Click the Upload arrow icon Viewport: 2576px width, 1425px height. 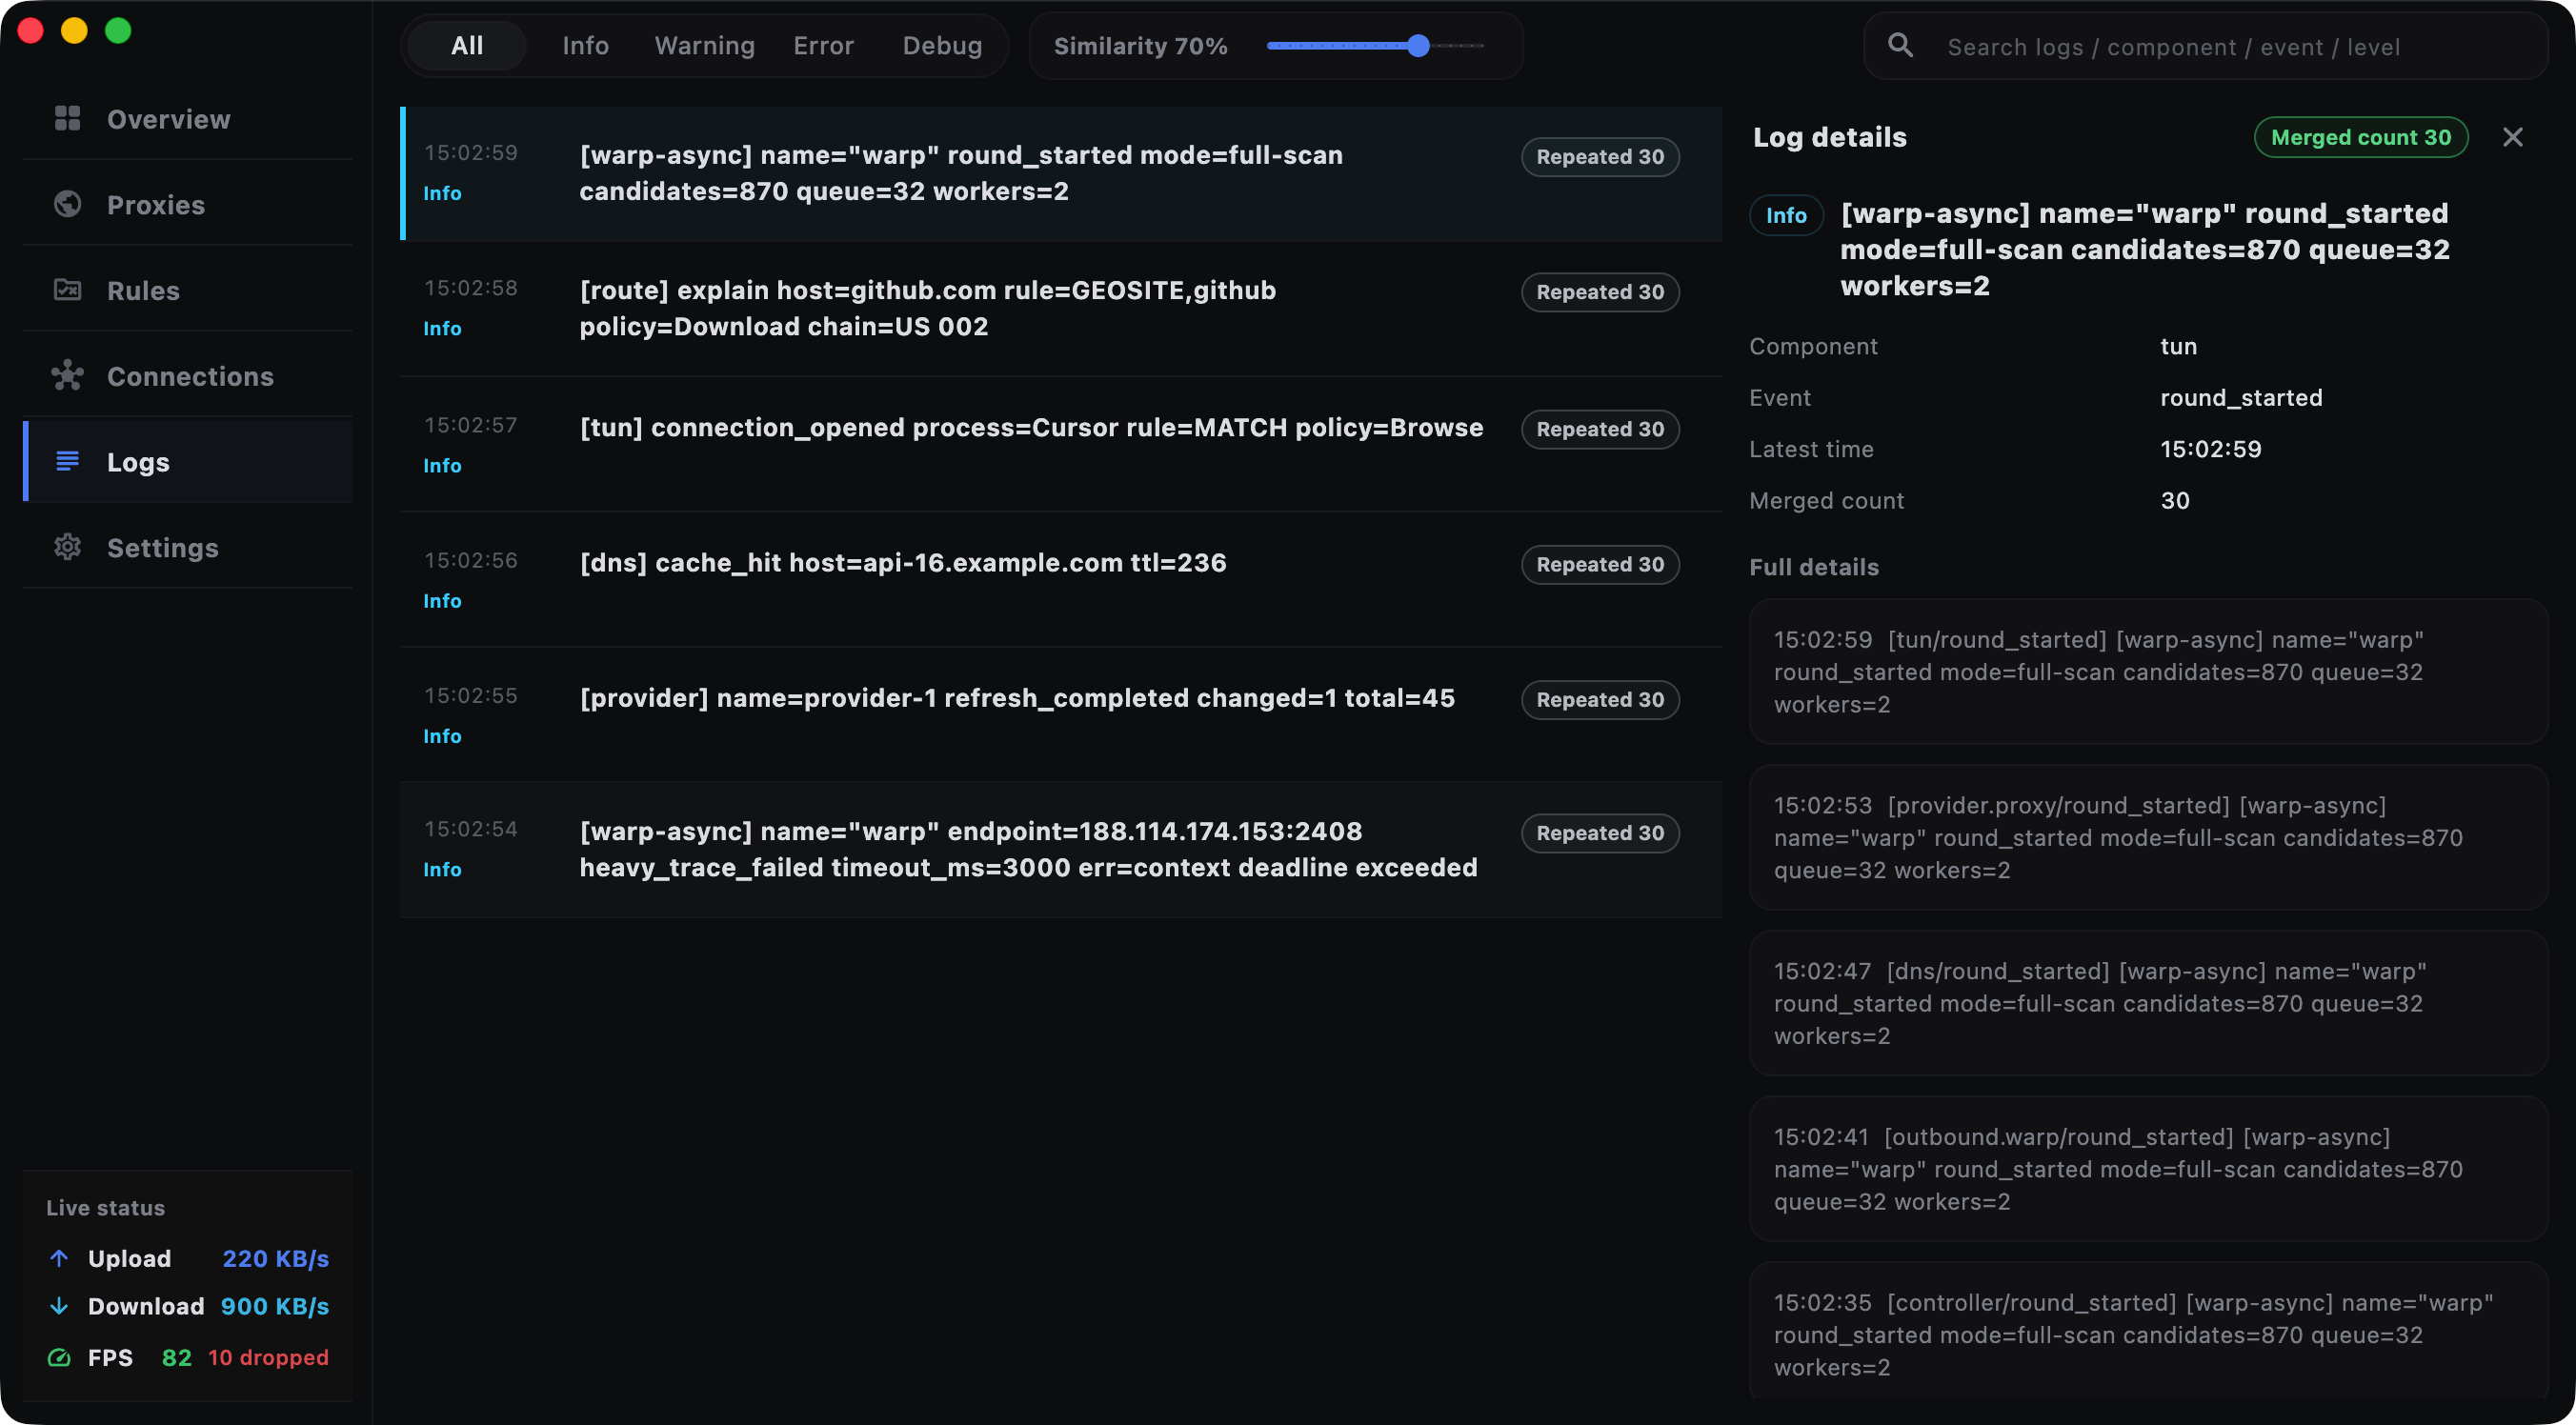pos(59,1258)
